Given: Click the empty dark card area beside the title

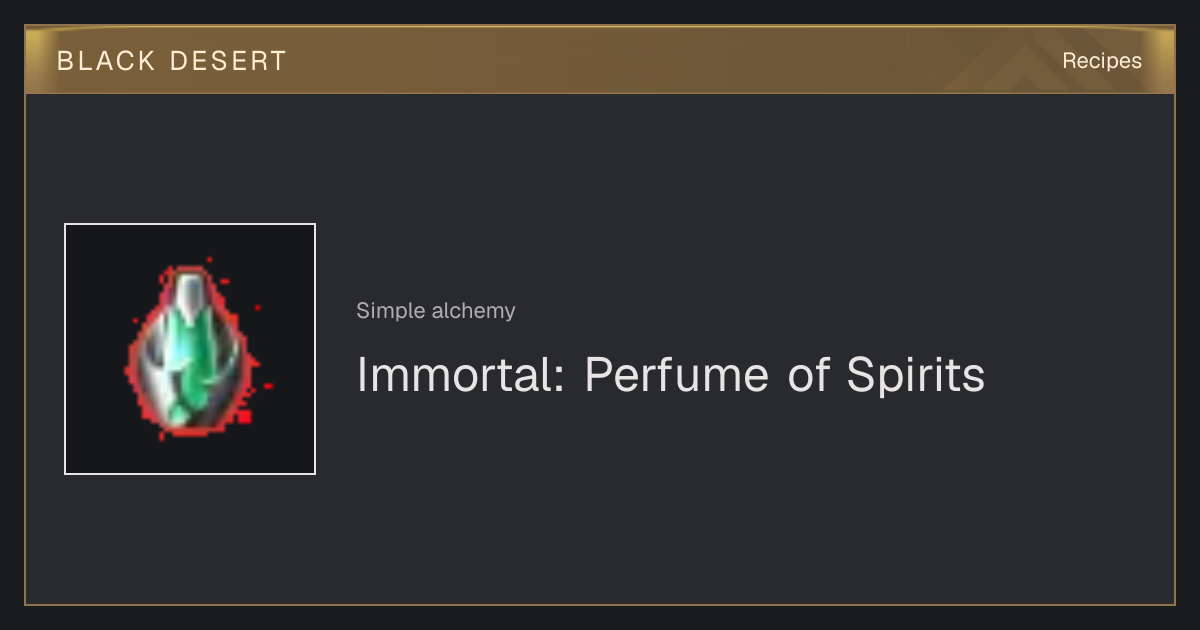Looking at the screenshot, I should point(1080,375).
